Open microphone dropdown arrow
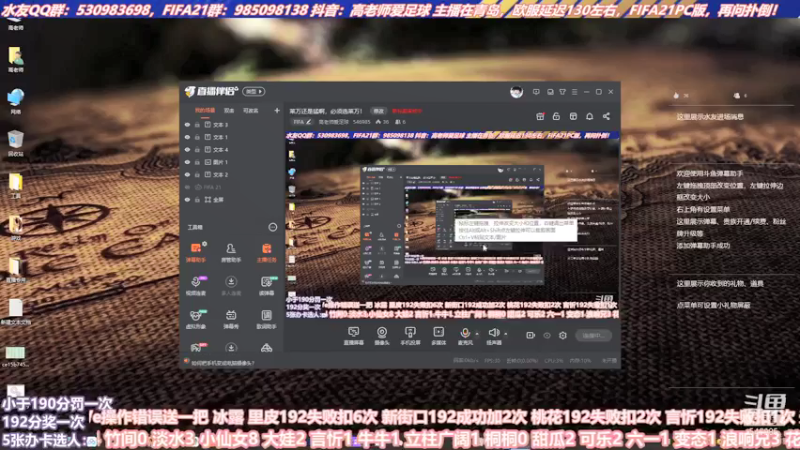Image resolution: width=800 pixels, height=450 pixels. point(477,334)
